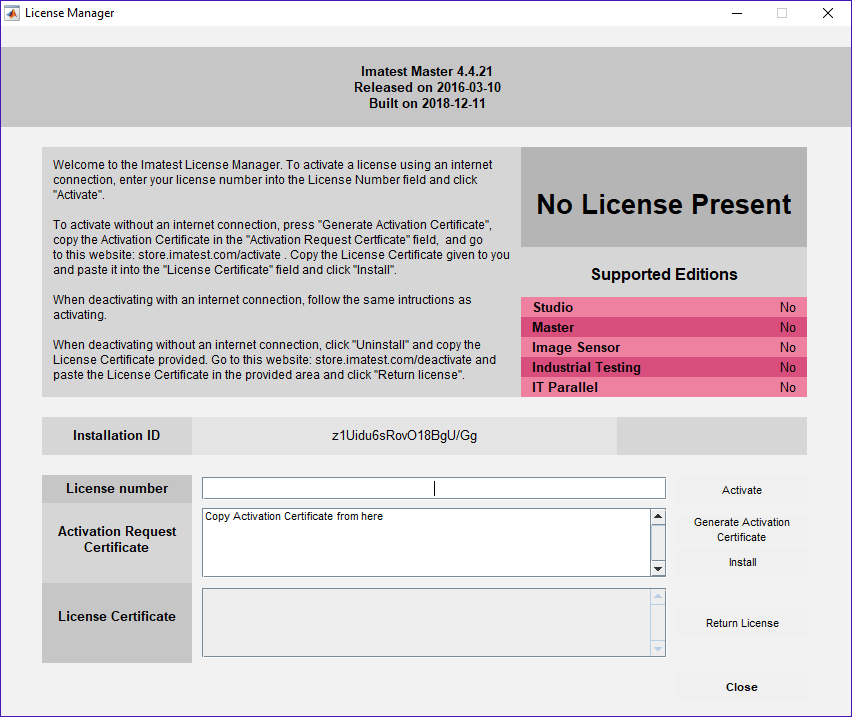Focus the License number input field
The image size is (852, 717).
(434, 488)
